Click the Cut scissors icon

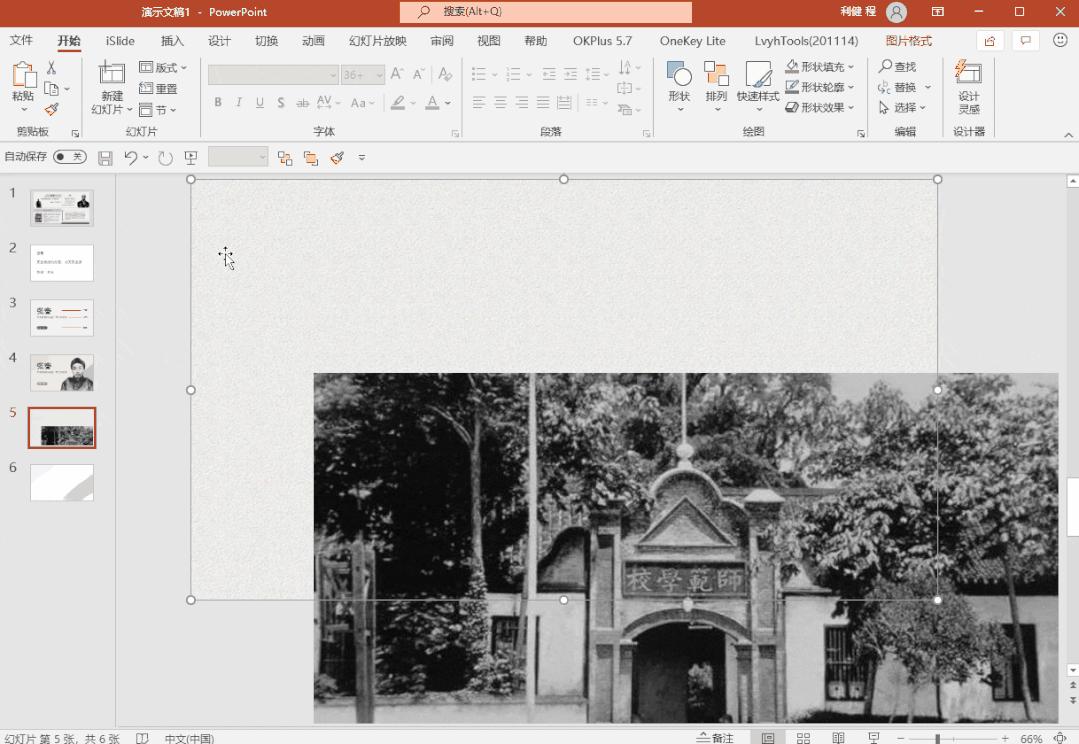(51, 68)
